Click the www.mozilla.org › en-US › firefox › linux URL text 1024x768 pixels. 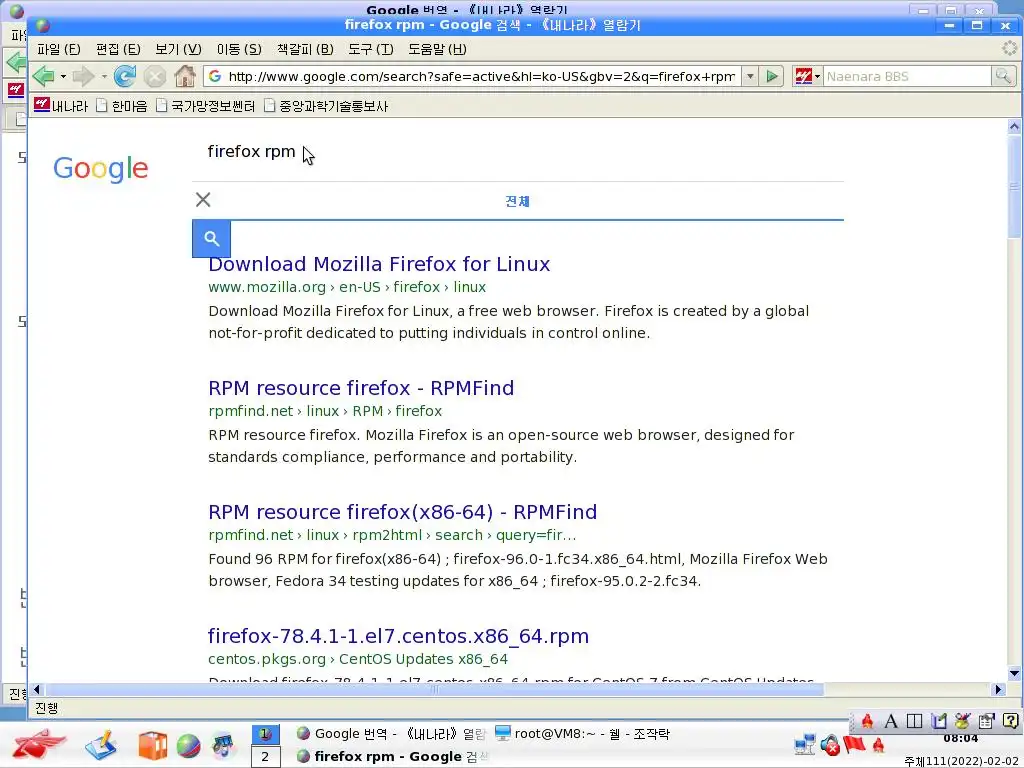[347, 287]
